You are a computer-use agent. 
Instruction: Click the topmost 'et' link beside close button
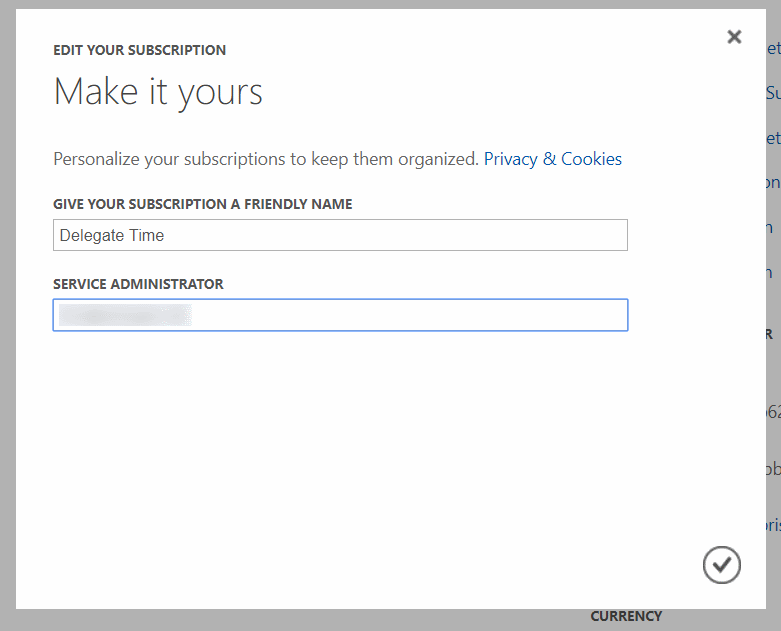[772, 48]
